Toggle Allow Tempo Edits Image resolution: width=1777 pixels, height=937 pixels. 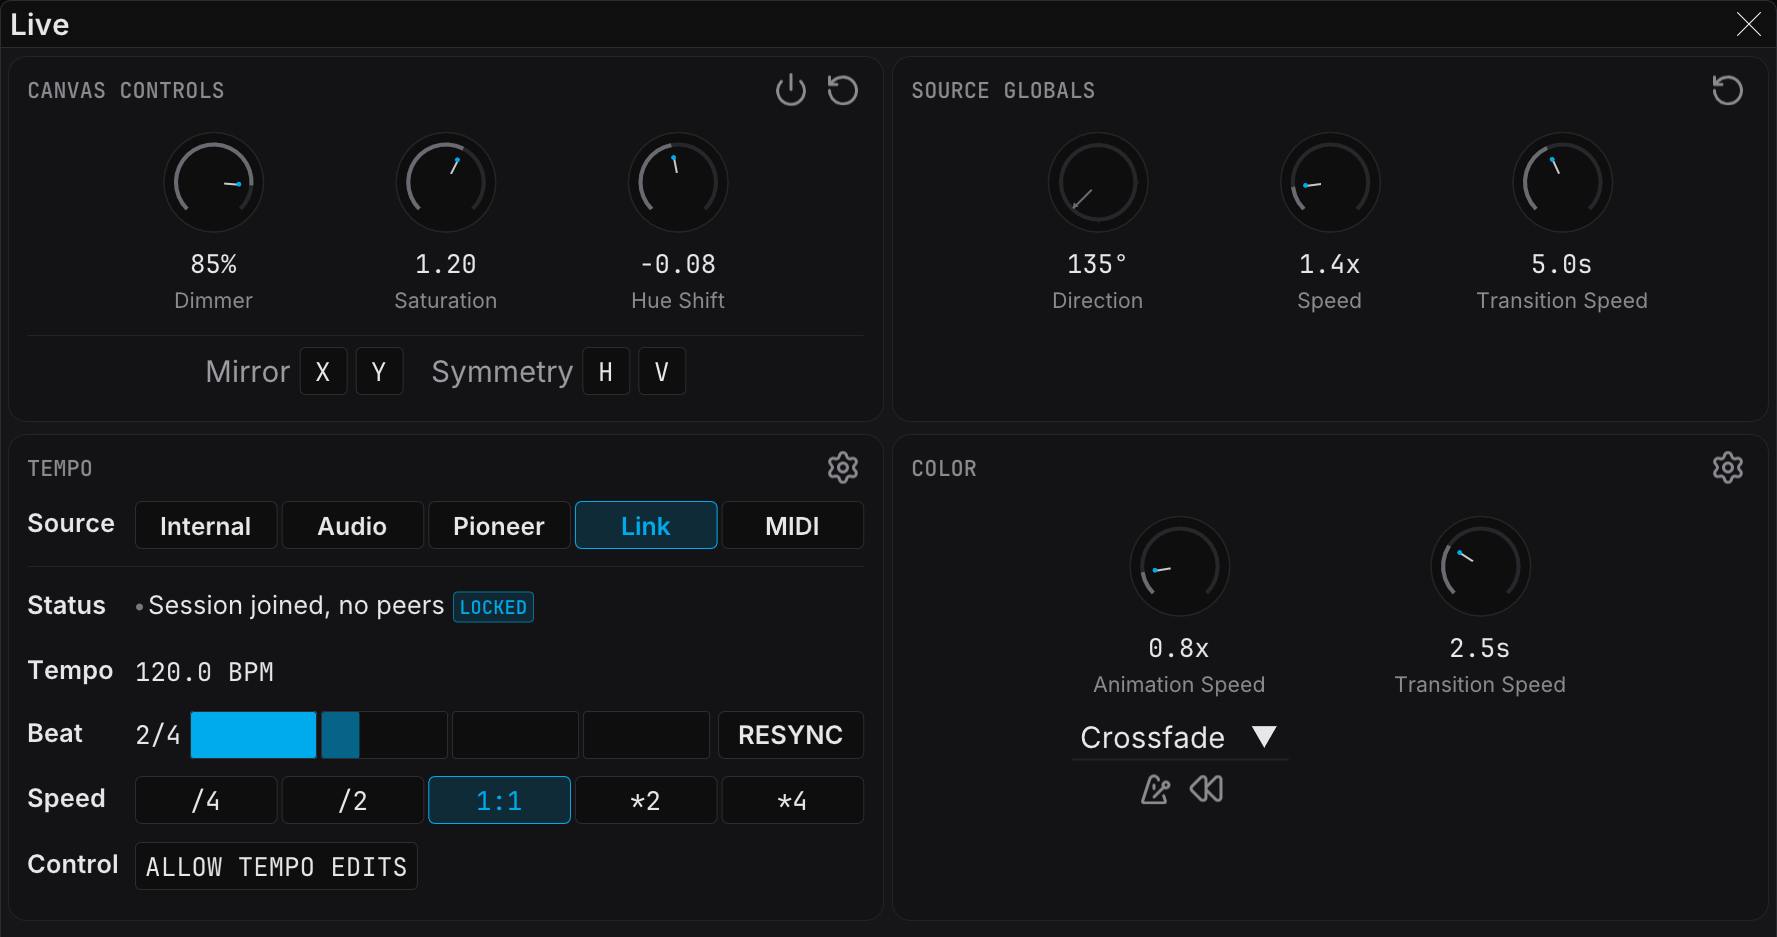click(276, 866)
